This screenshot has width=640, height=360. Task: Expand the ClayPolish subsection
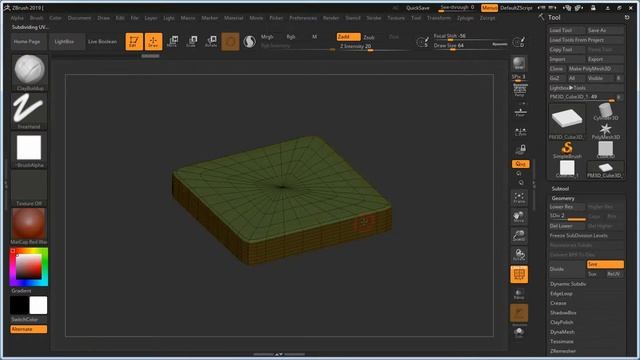pos(562,322)
